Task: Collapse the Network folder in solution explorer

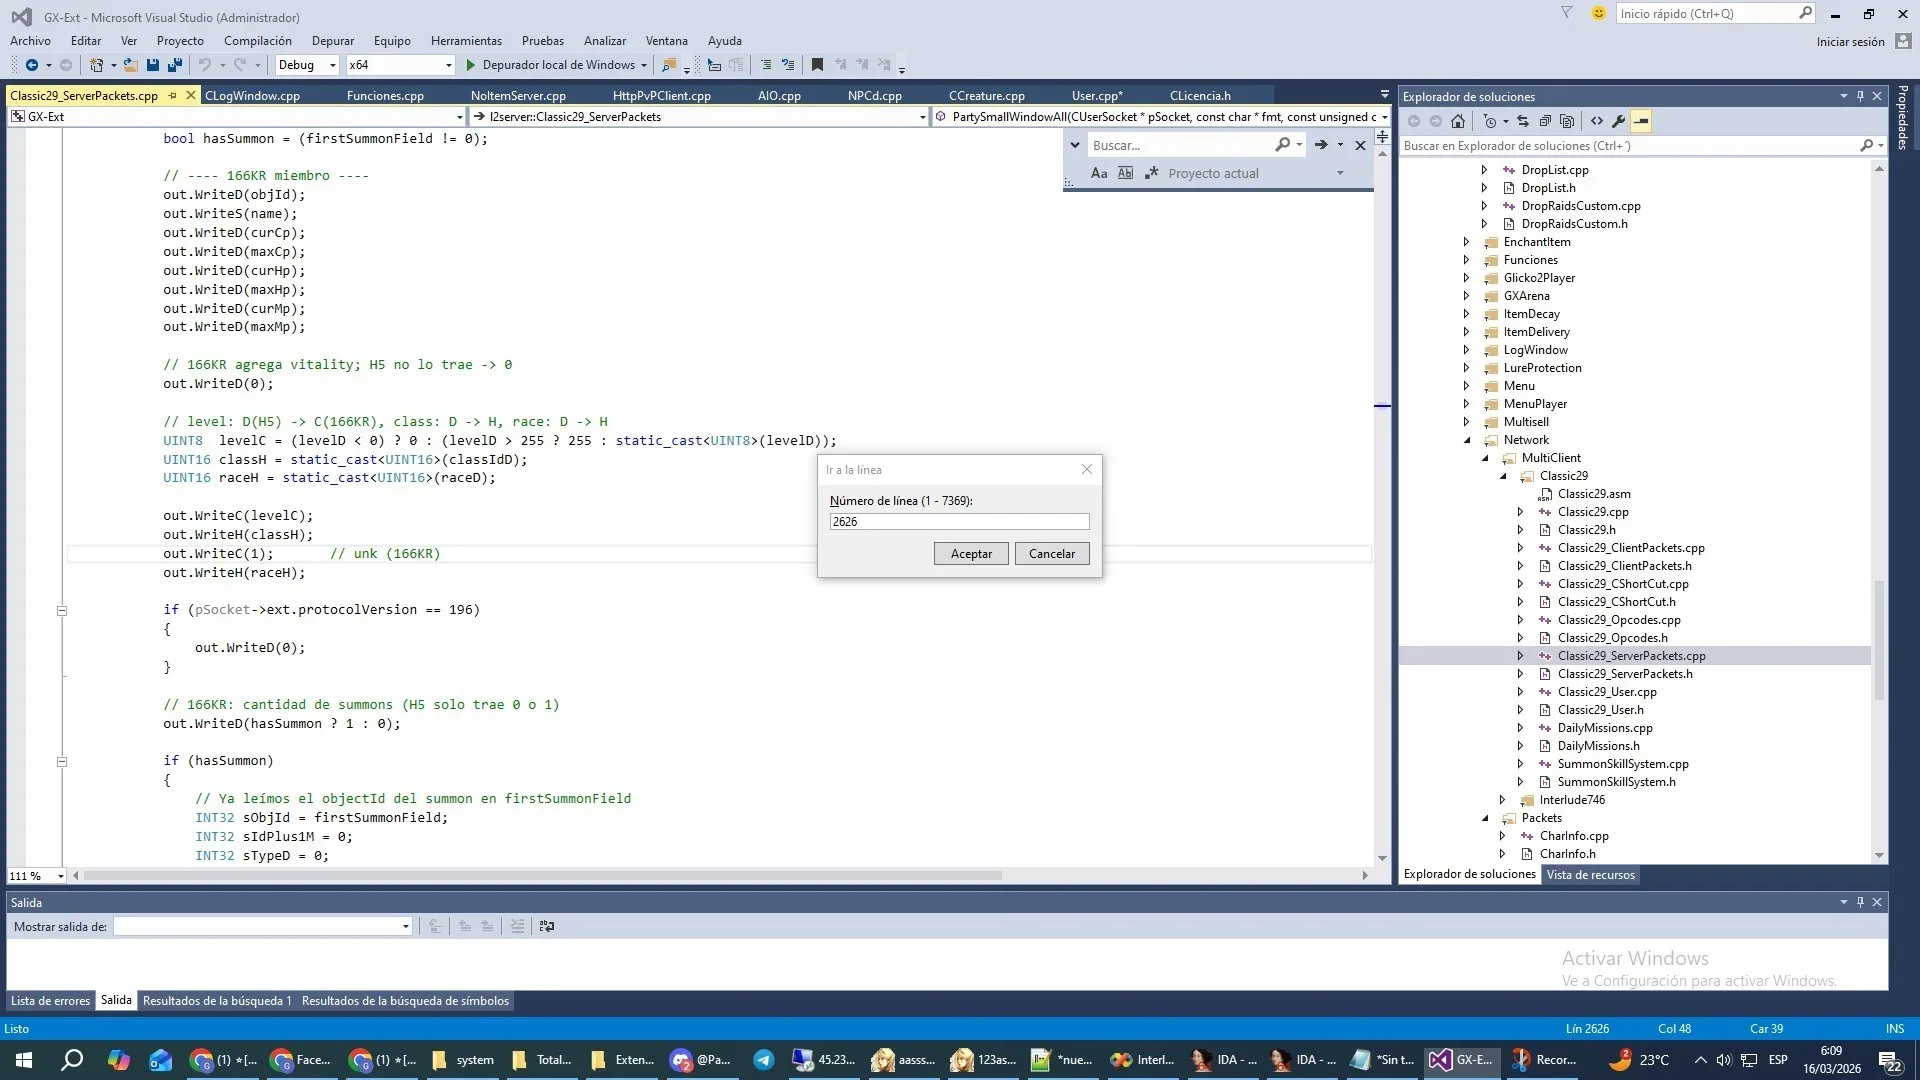Action: click(x=1467, y=440)
